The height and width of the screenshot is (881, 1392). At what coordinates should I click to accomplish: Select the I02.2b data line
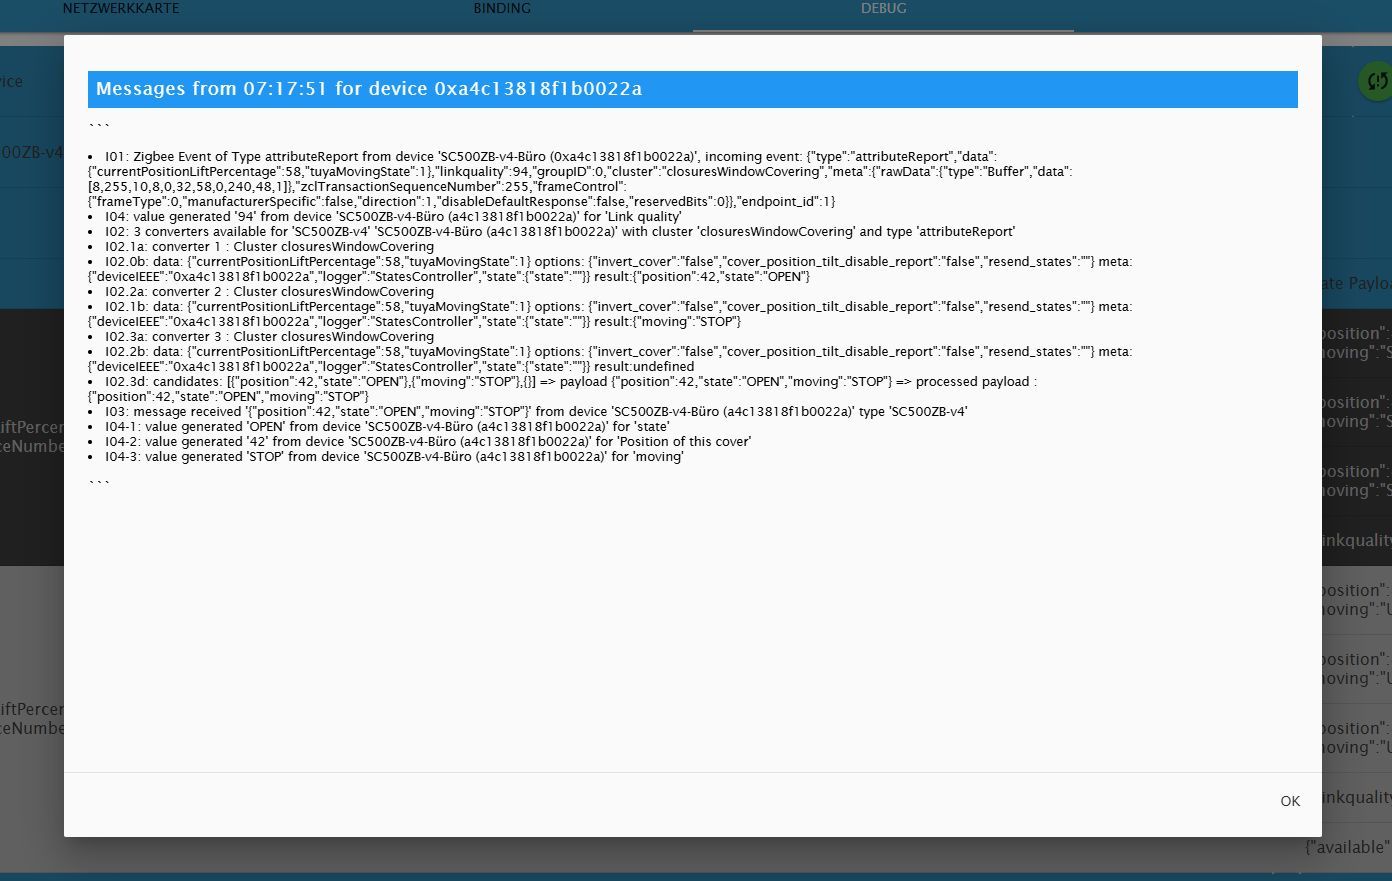pyautogui.click(x=610, y=359)
